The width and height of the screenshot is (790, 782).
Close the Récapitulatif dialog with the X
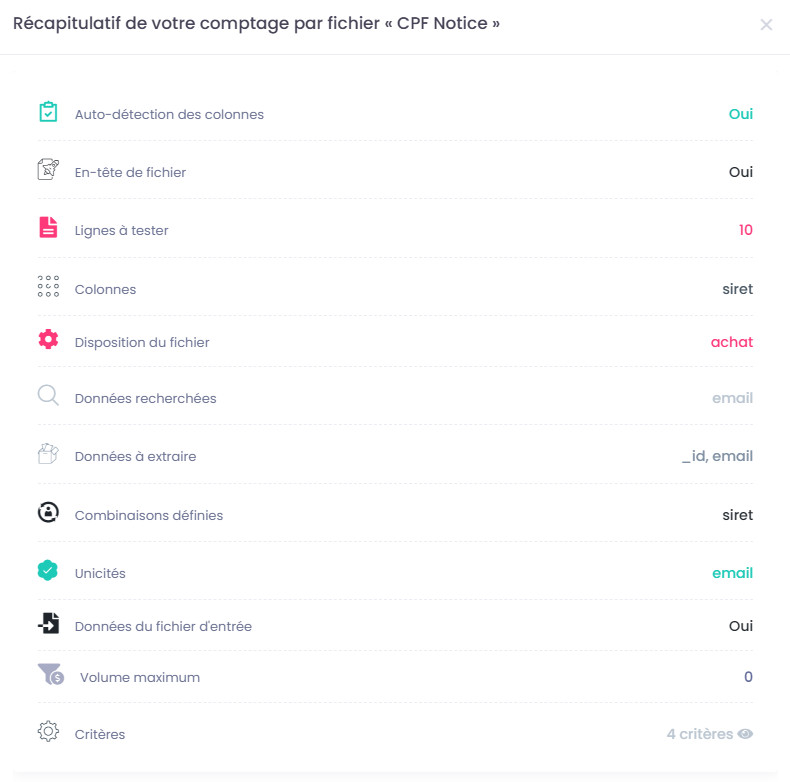coord(766,25)
